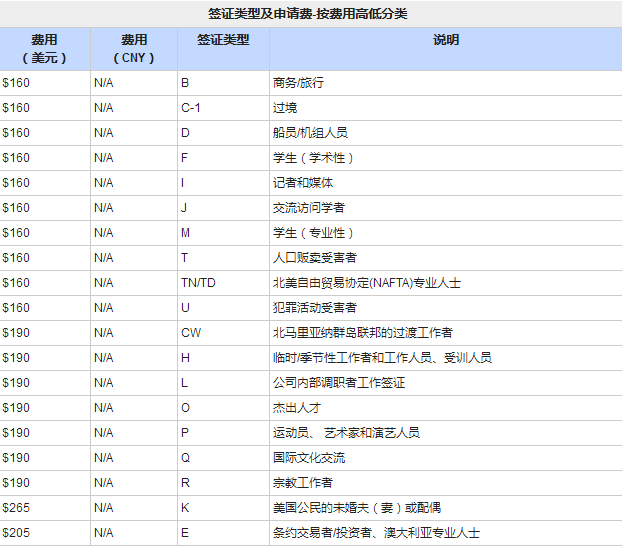The height and width of the screenshot is (550, 622).
Task: Click the 费用(CNY) column header
Action: coord(133,48)
